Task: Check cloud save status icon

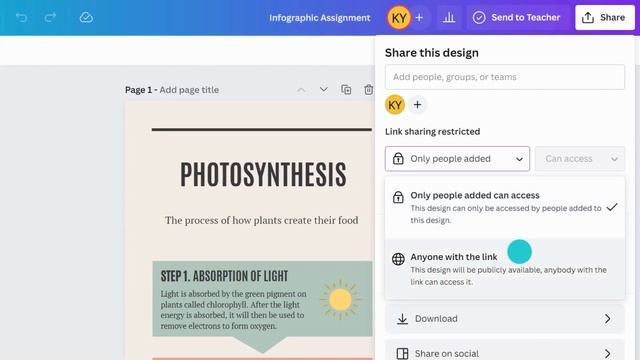Action: 86,18
